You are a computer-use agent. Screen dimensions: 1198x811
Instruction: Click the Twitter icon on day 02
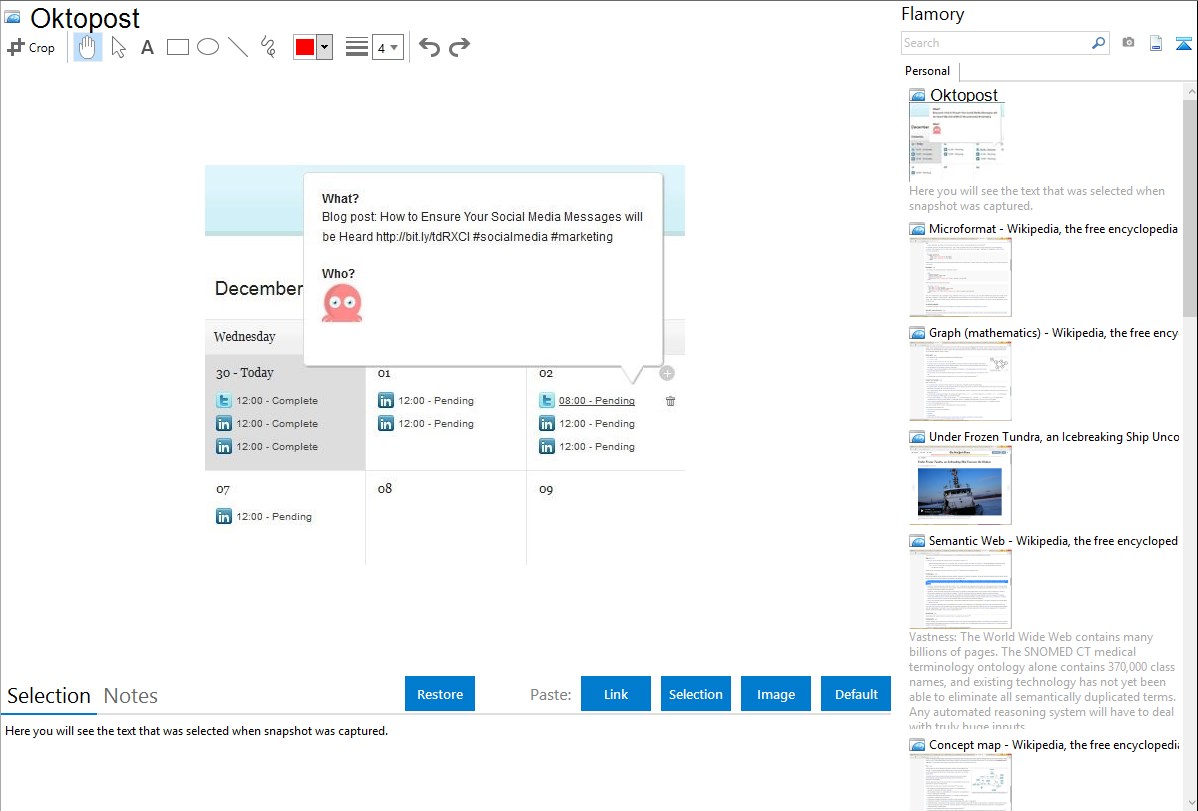click(546, 401)
